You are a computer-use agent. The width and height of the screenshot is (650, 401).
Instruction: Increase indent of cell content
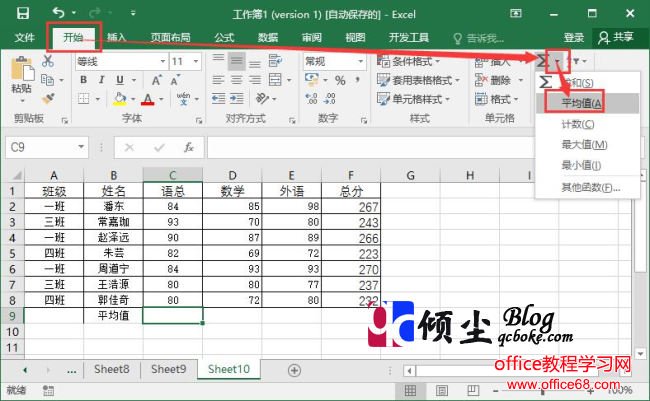point(237,99)
